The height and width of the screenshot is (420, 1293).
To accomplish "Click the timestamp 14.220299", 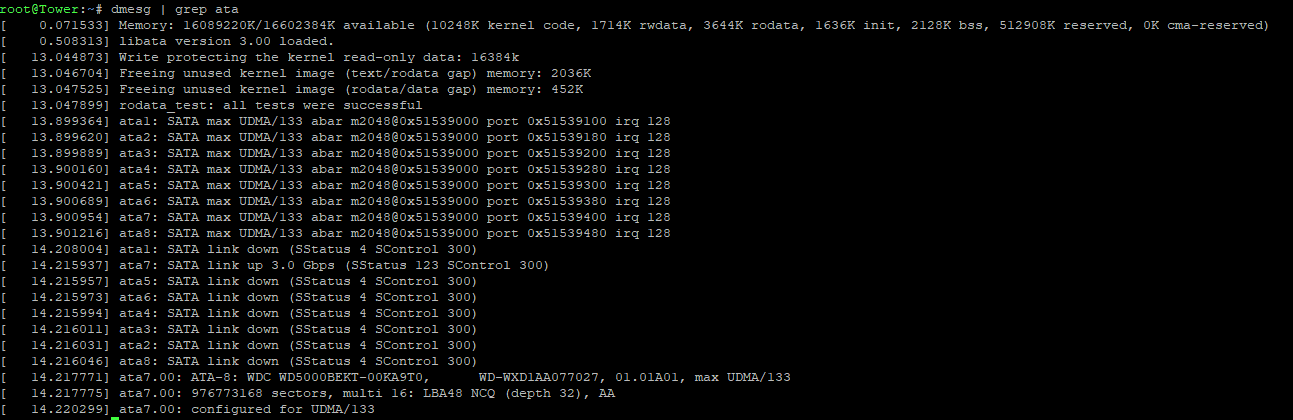I will click(x=69, y=409).
